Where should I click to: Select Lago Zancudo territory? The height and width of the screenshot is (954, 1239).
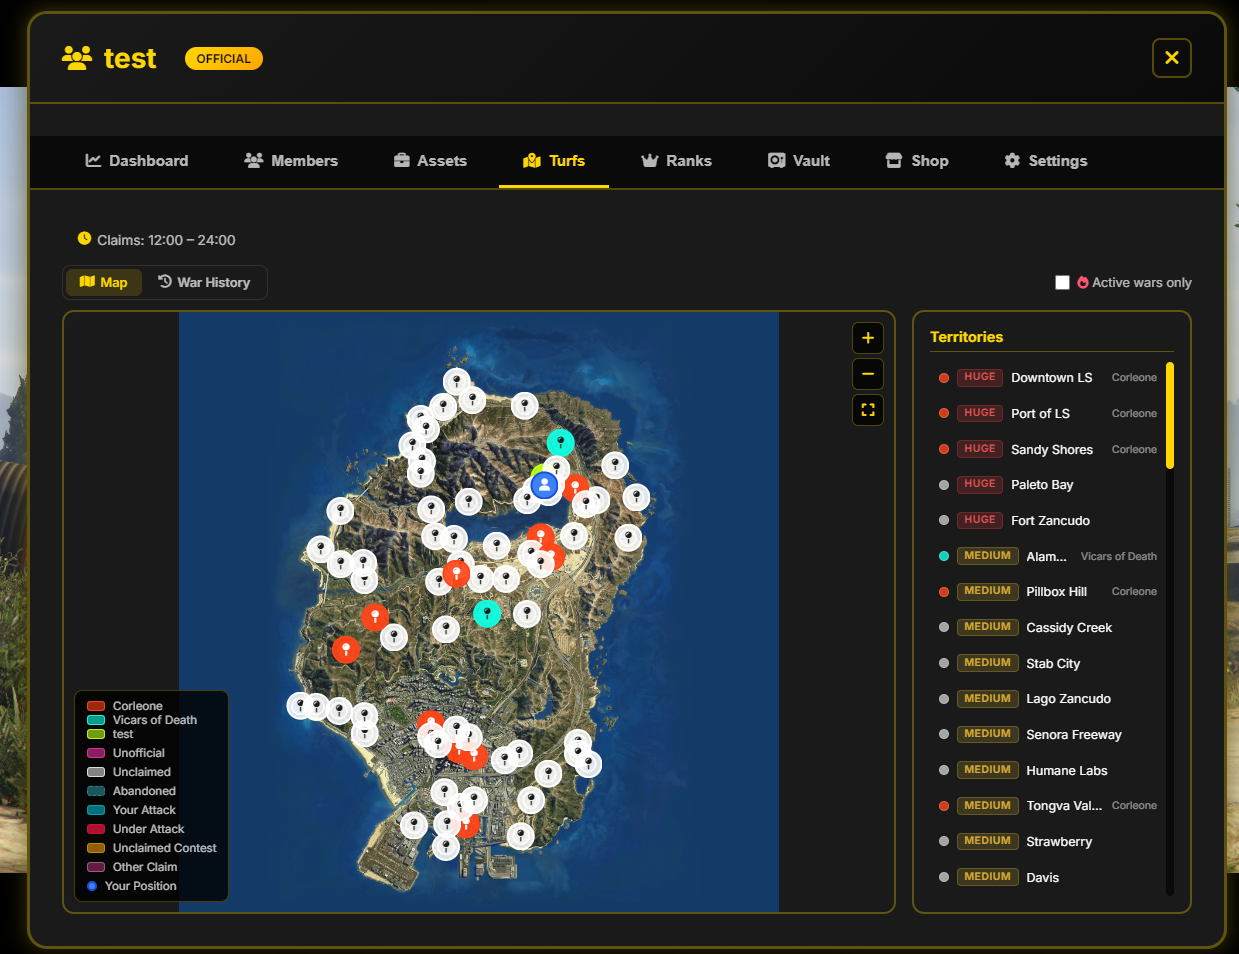(x=1048, y=699)
